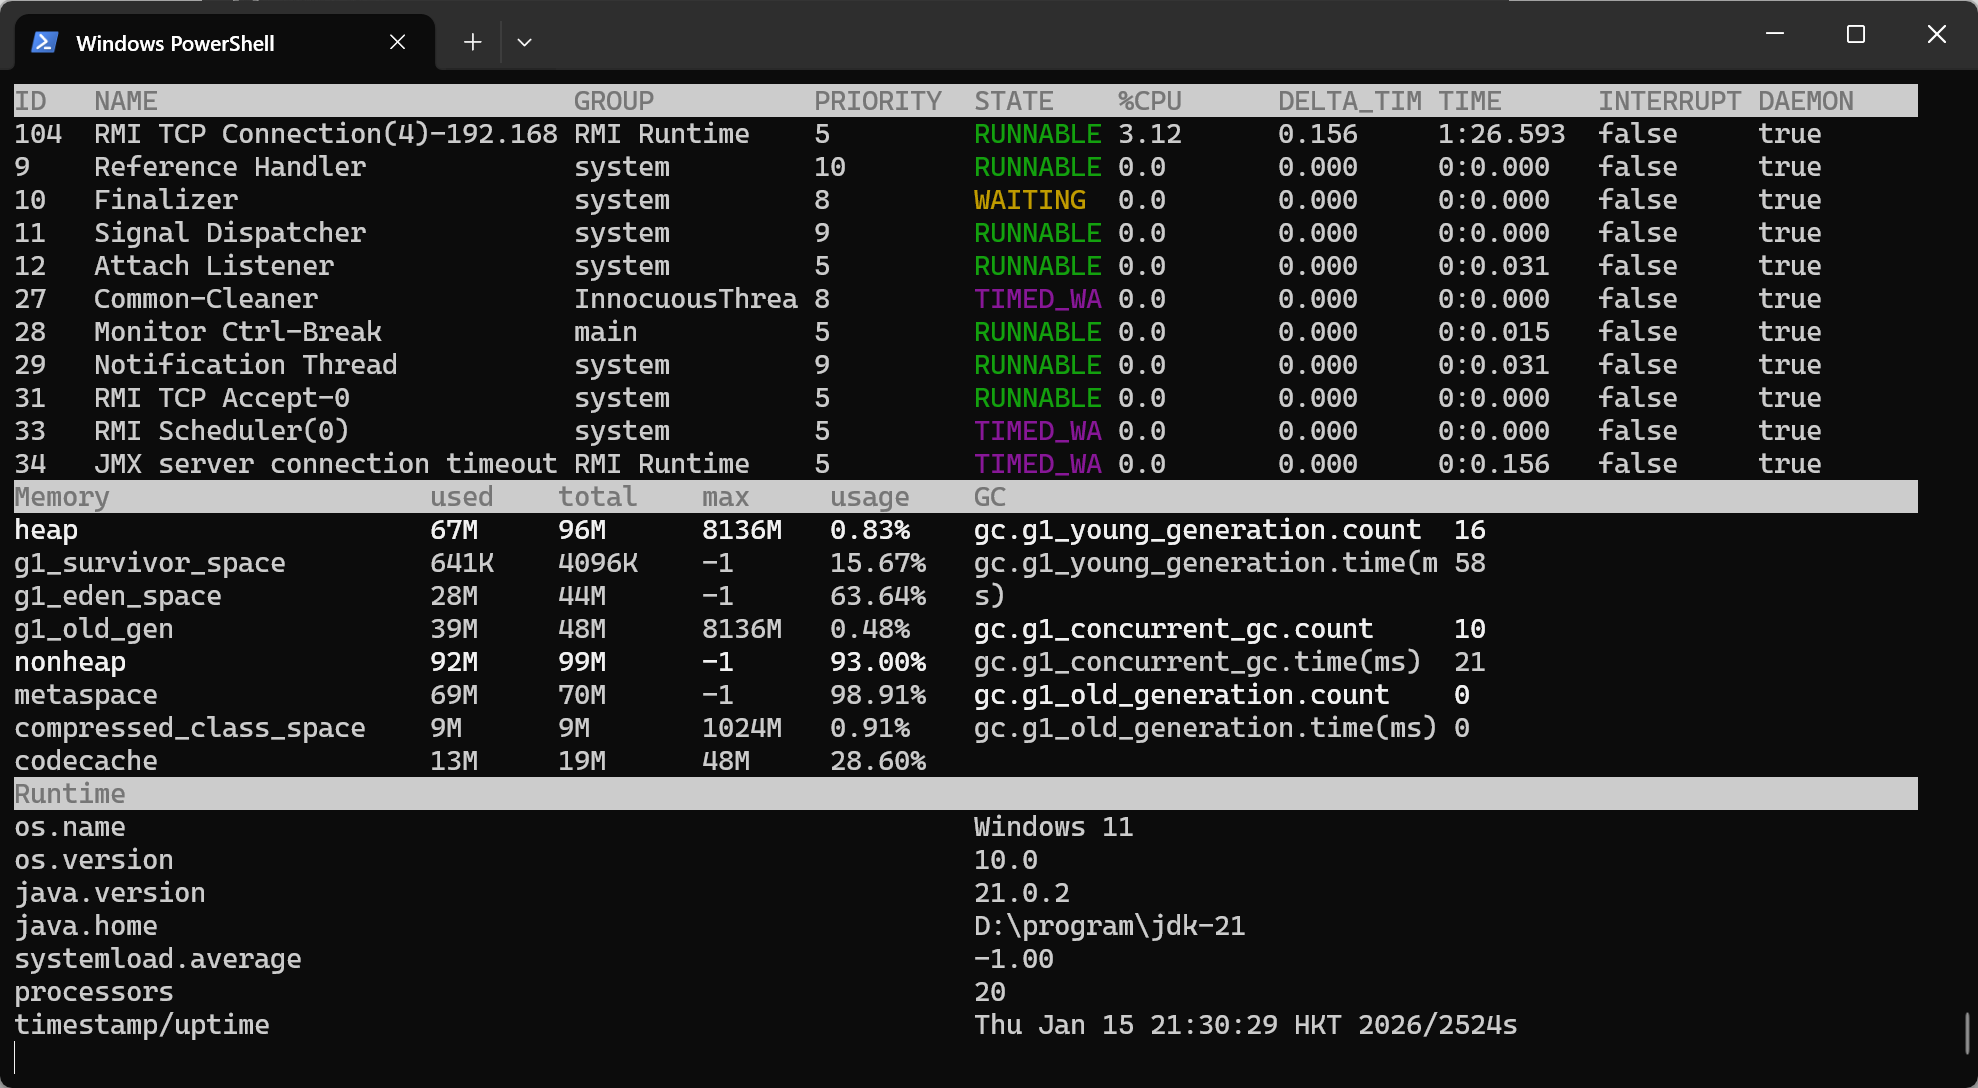
Task: Click the PowerShell icon in the tab
Action: click(x=44, y=42)
